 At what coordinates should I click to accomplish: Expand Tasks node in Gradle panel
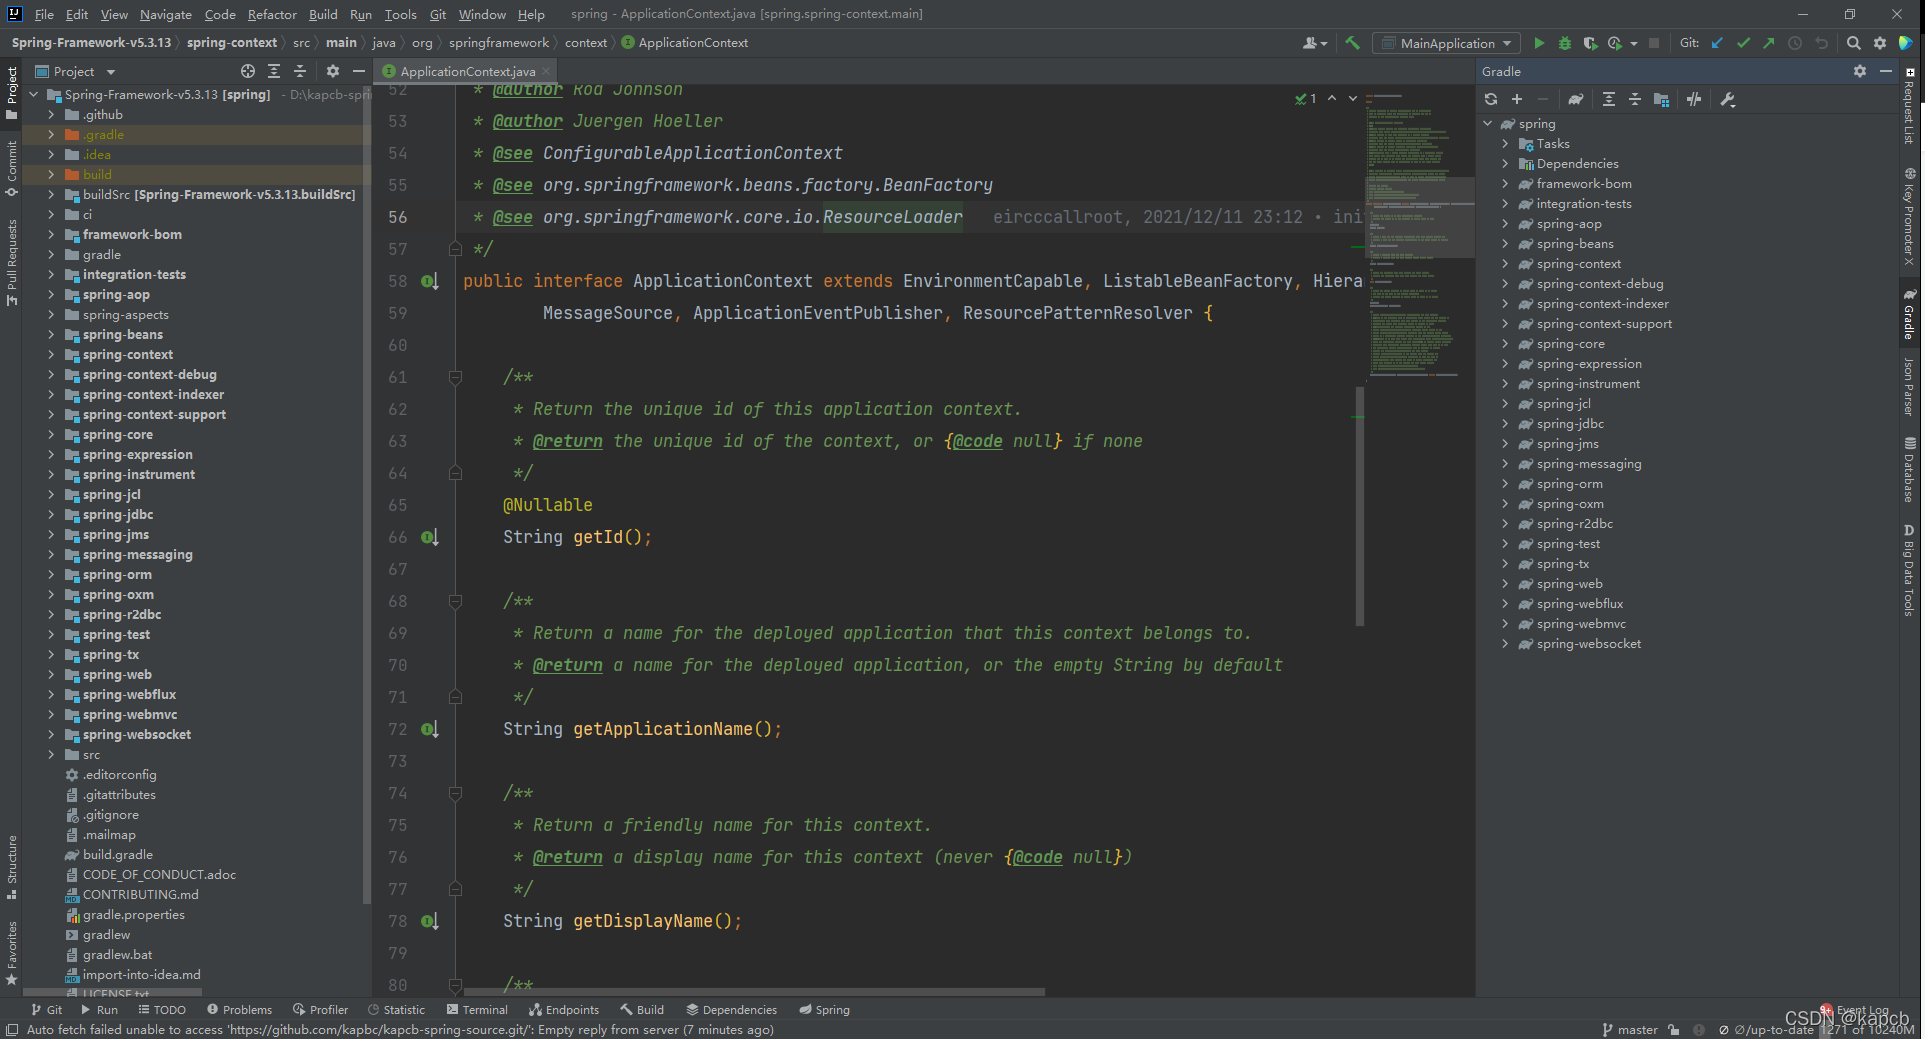click(1505, 143)
